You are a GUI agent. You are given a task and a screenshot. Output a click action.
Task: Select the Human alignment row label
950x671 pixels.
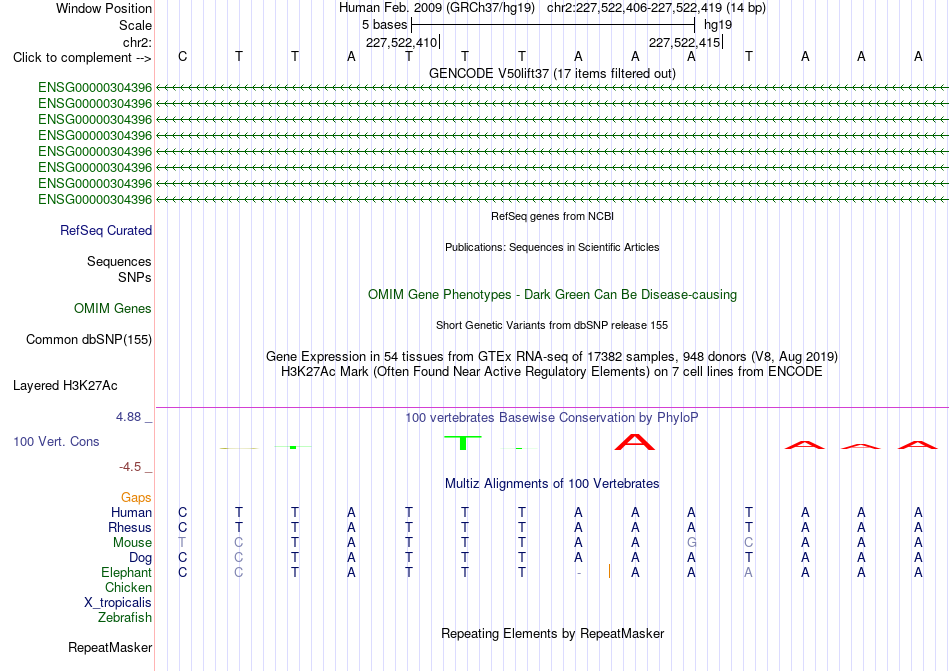[x=131, y=513]
